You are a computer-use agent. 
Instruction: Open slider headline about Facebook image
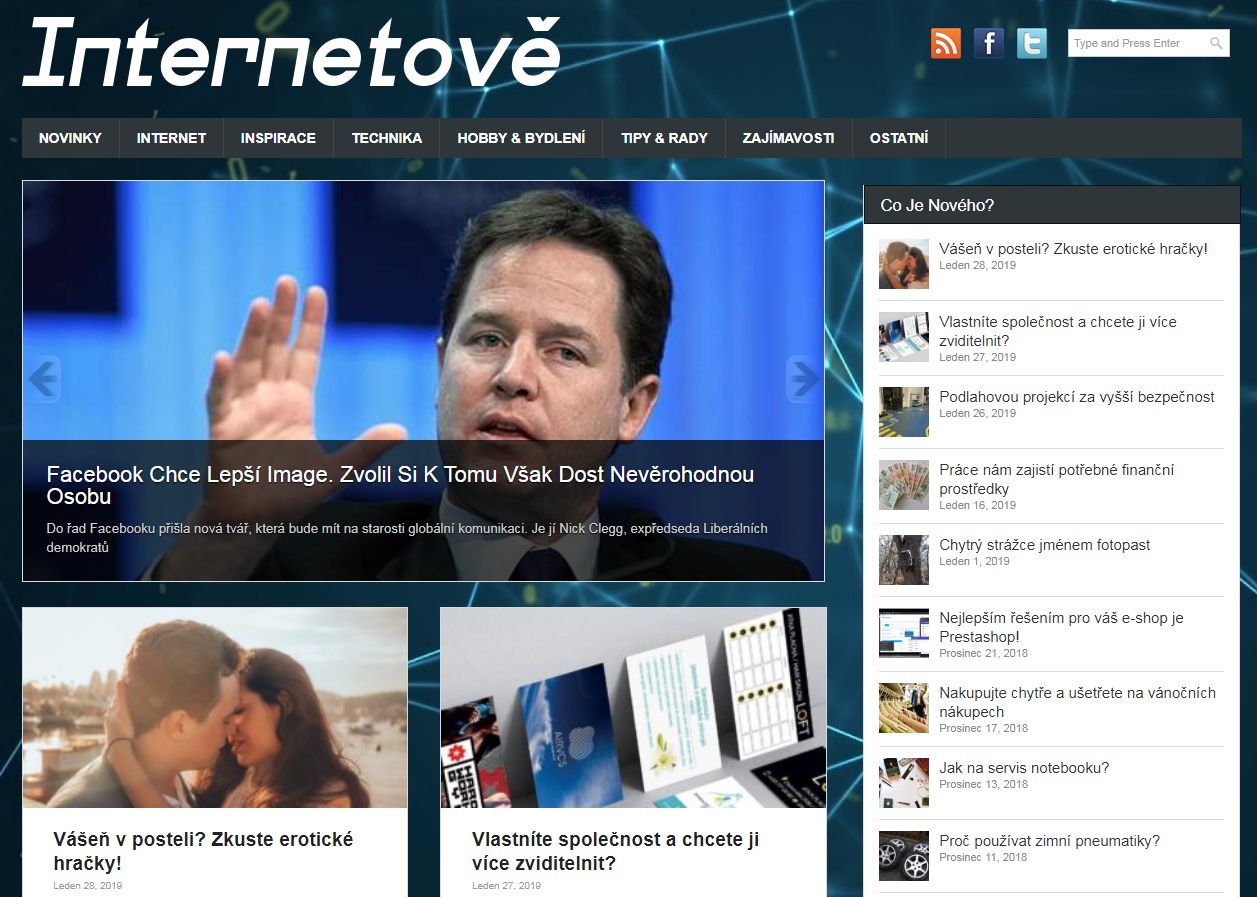tap(400, 485)
